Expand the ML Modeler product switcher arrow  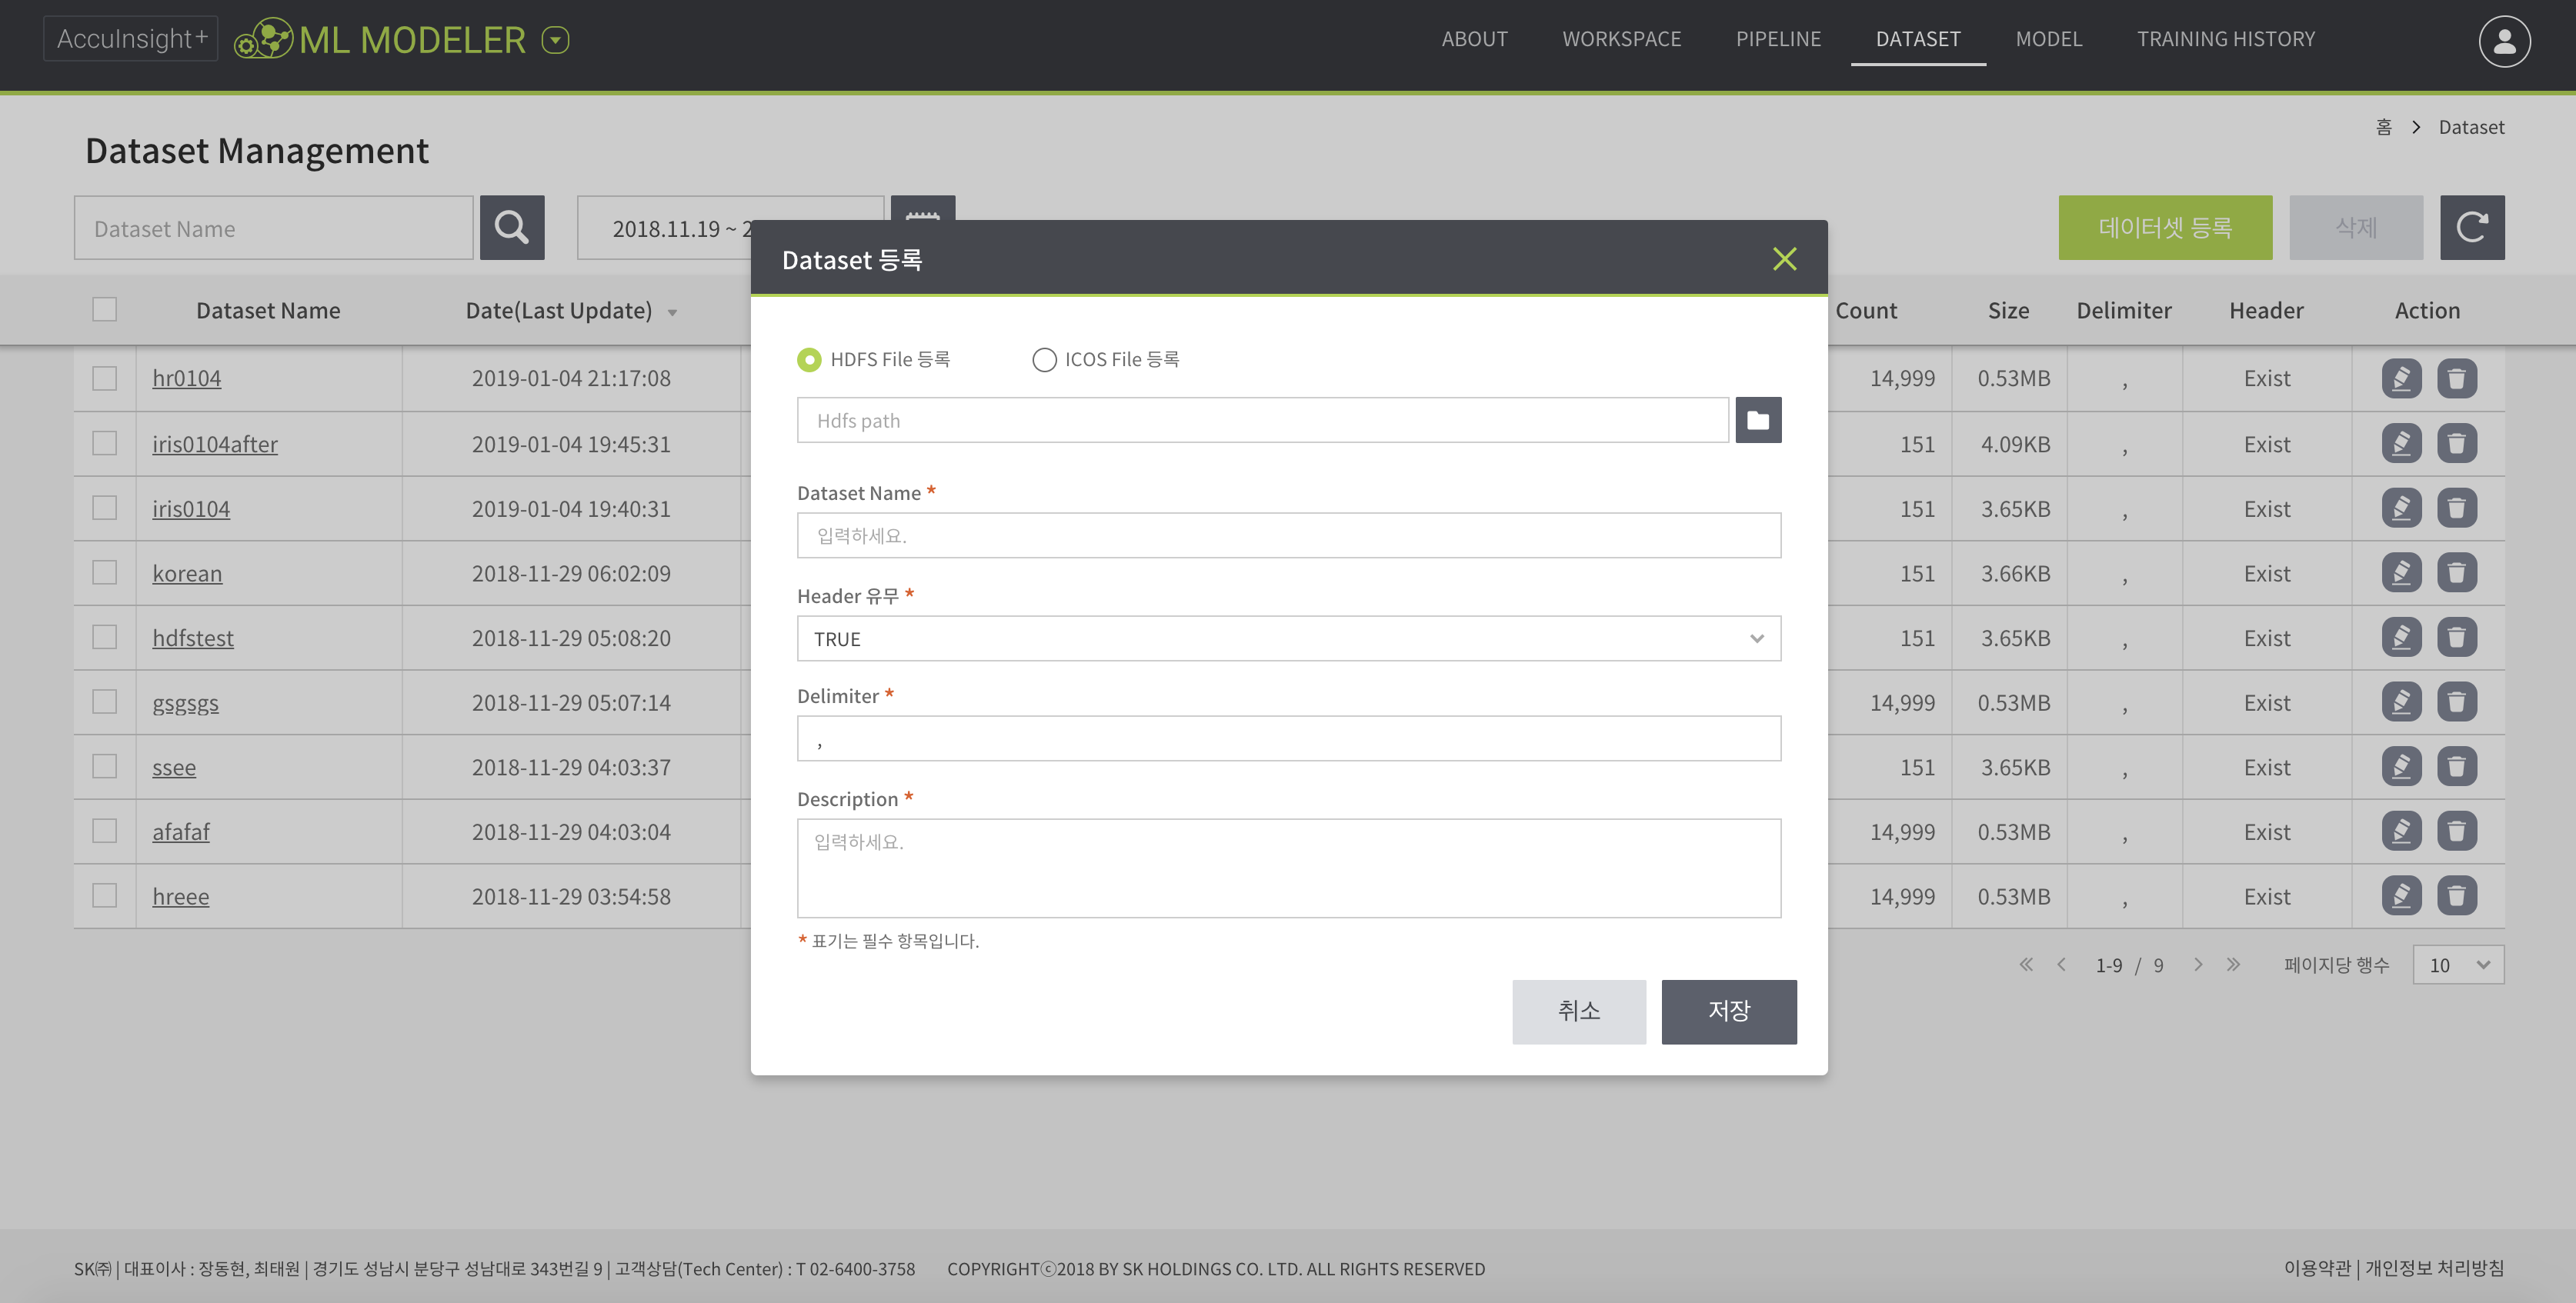pyautogui.click(x=555, y=40)
